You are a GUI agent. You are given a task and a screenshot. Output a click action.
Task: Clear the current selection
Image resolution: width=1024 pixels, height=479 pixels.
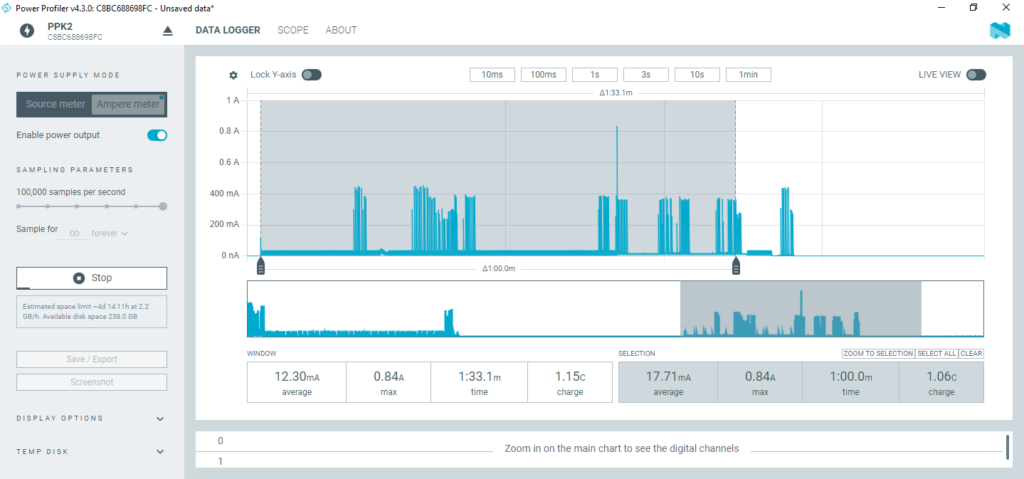click(x=971, y=354)
